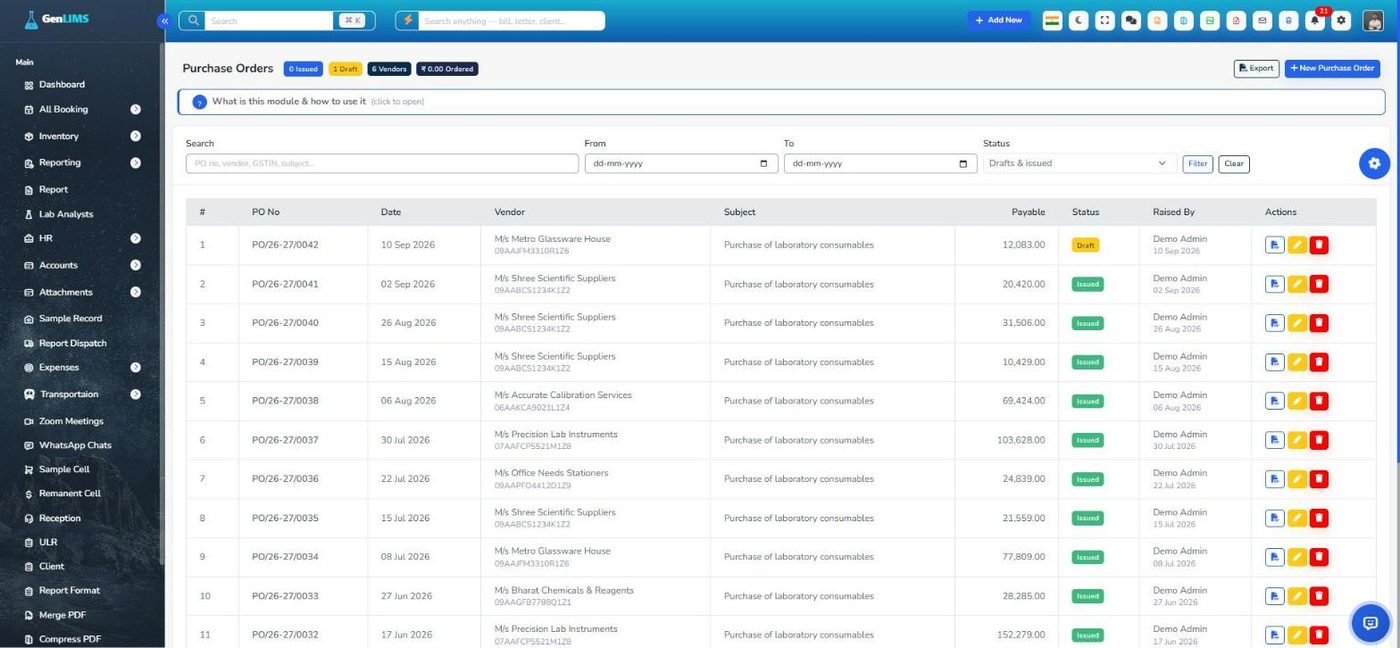1400x648 pixels.
Task: Collapse the sidebar with the double-chevron button
Action: (164, 20)
